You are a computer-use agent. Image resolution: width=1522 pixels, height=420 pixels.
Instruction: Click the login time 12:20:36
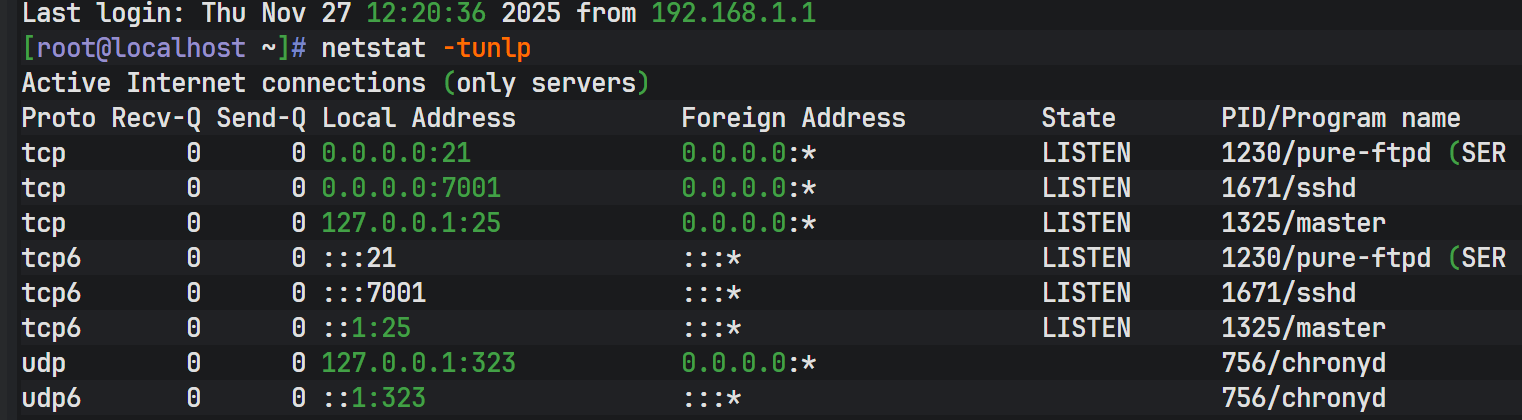coord(426,14)
